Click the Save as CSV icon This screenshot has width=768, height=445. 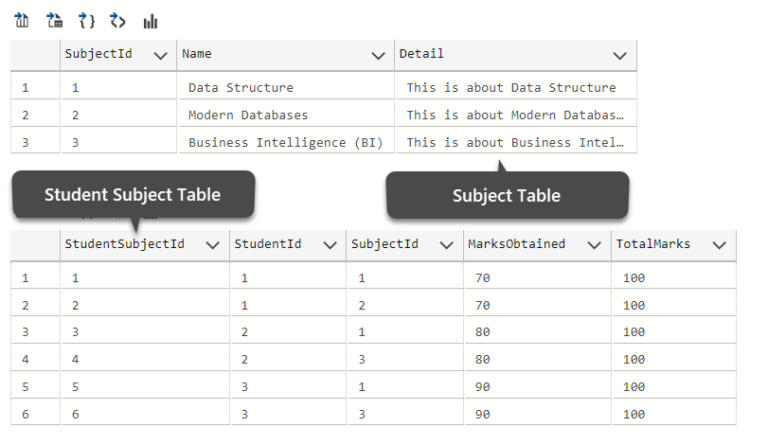click(22, 21)
